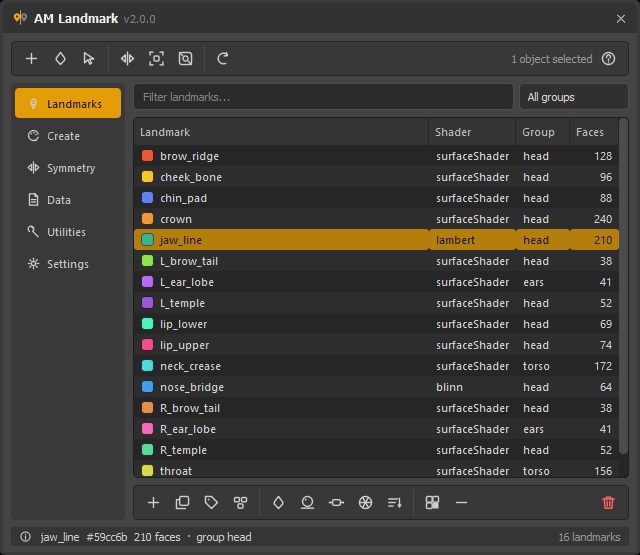Open the Settings tab
640x555 pixels.
68,264
